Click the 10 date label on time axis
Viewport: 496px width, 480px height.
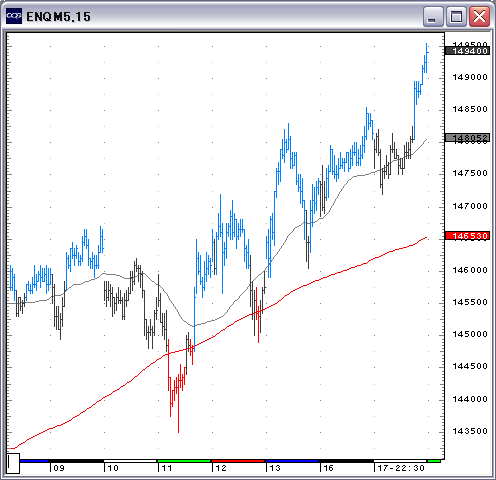[x=113, y=468]
